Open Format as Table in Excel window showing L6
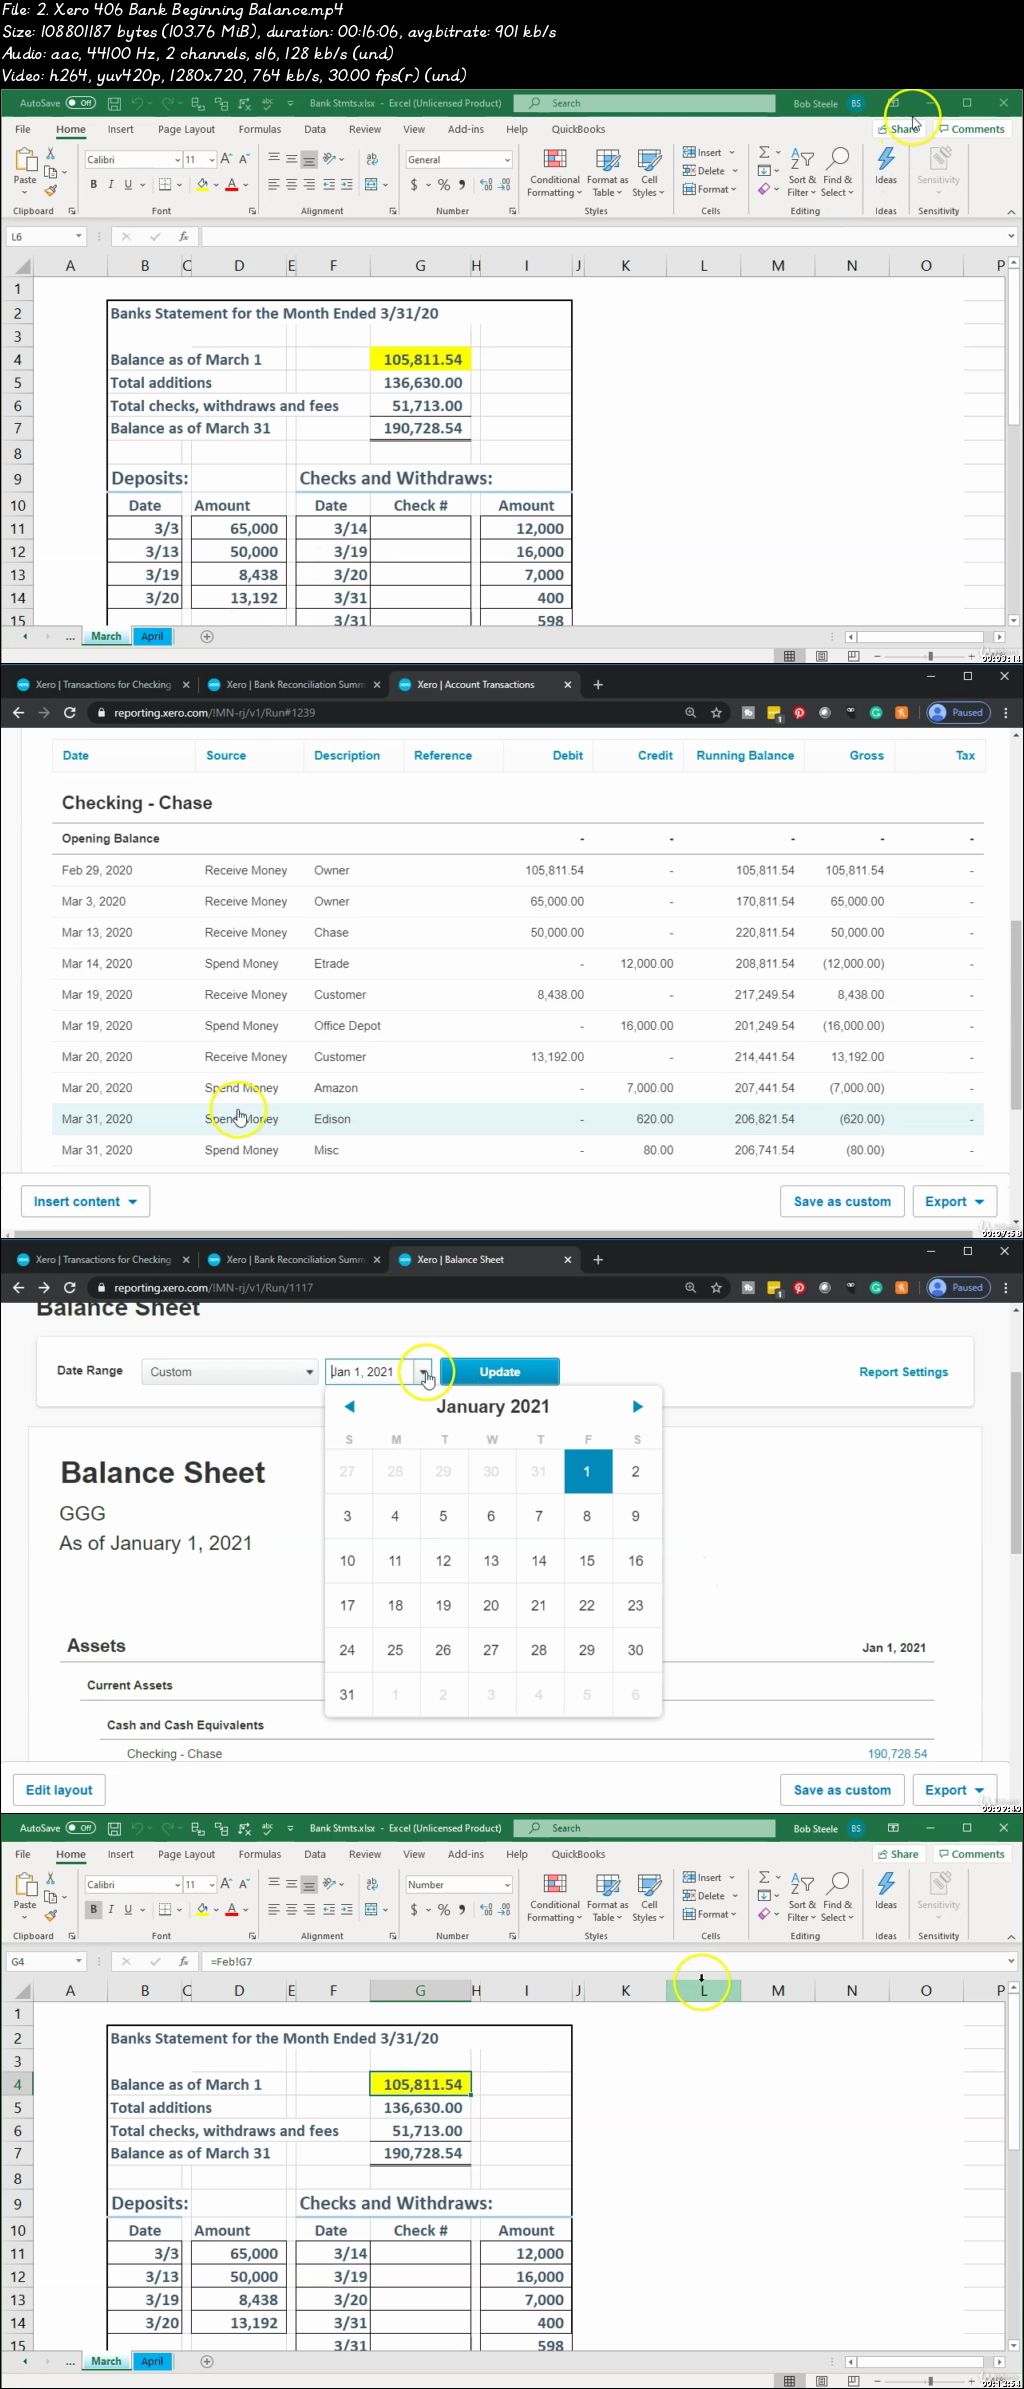 [x=607, y=174]
